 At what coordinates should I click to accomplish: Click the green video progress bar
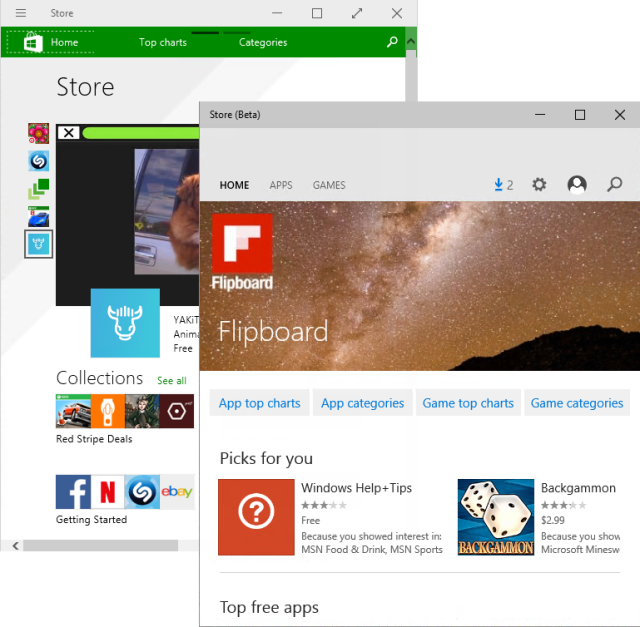[141, 133]
